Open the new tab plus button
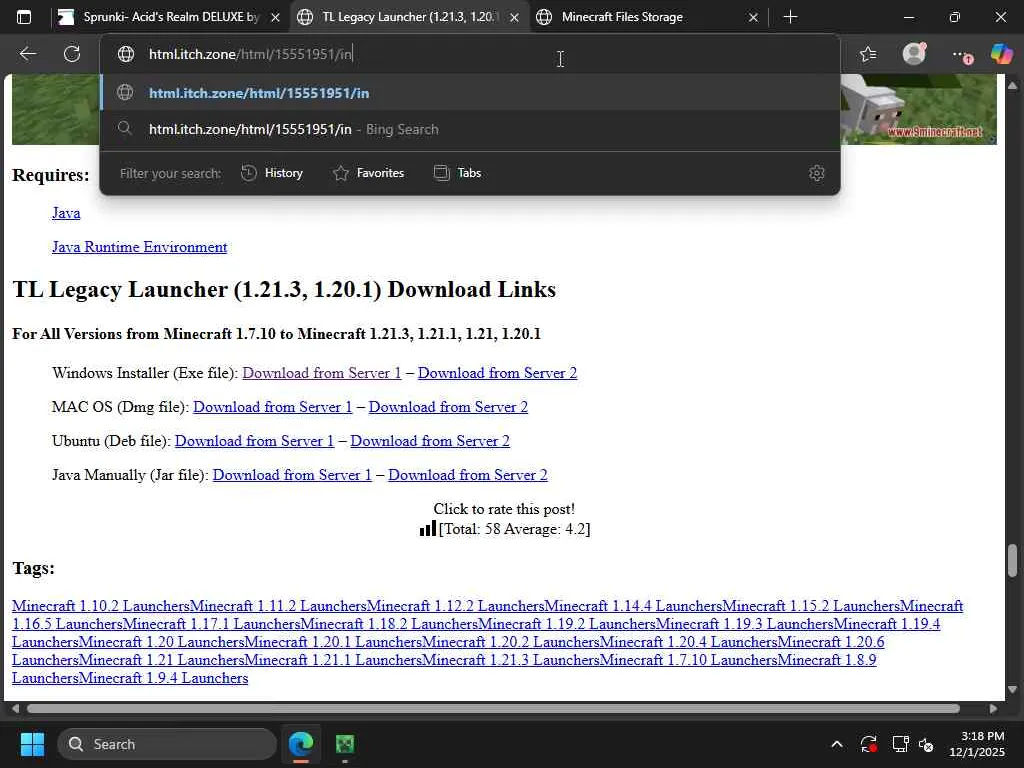This screenshot has width=1024, height=768. [790, 17]
